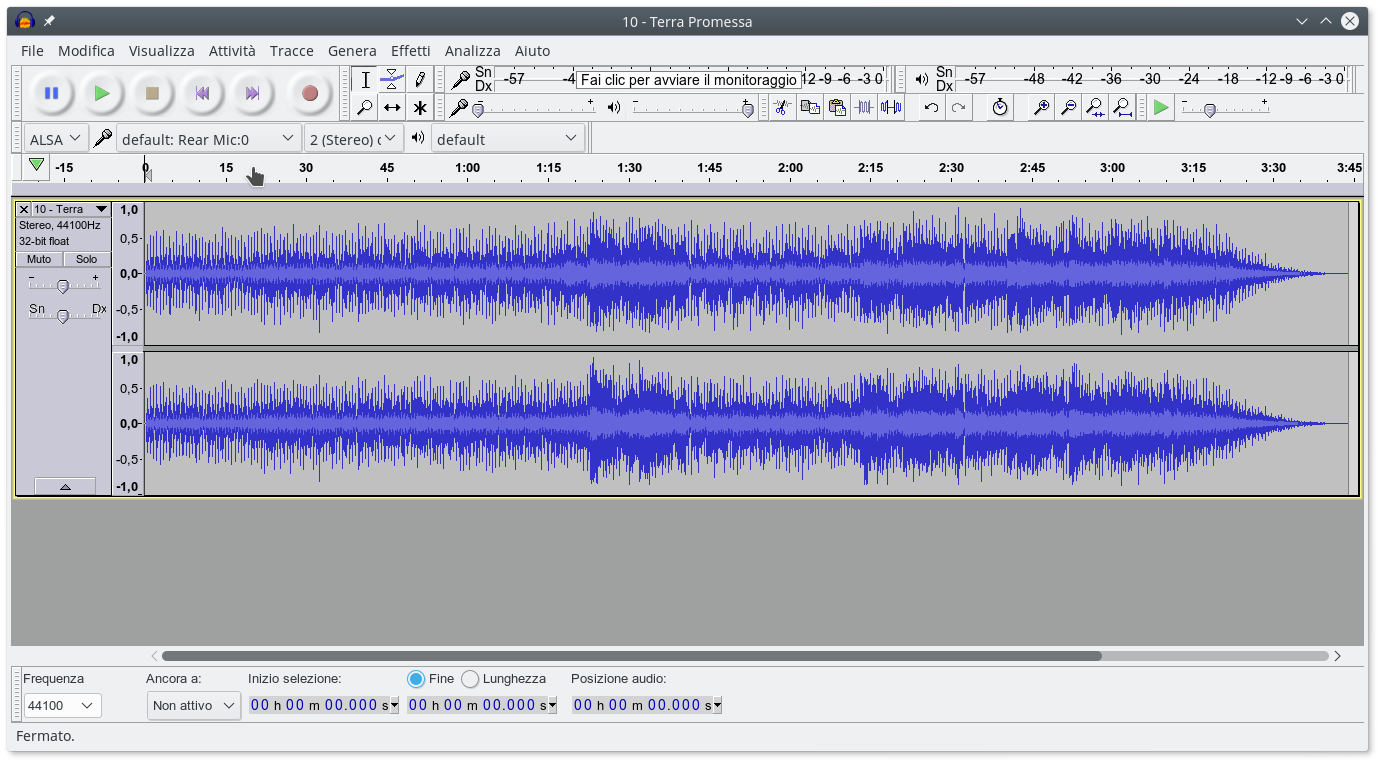The image size is (1381, 764).
Task: Collapse track with bottom triangle button
Action: pyautogui.click(x=65, y=486)
